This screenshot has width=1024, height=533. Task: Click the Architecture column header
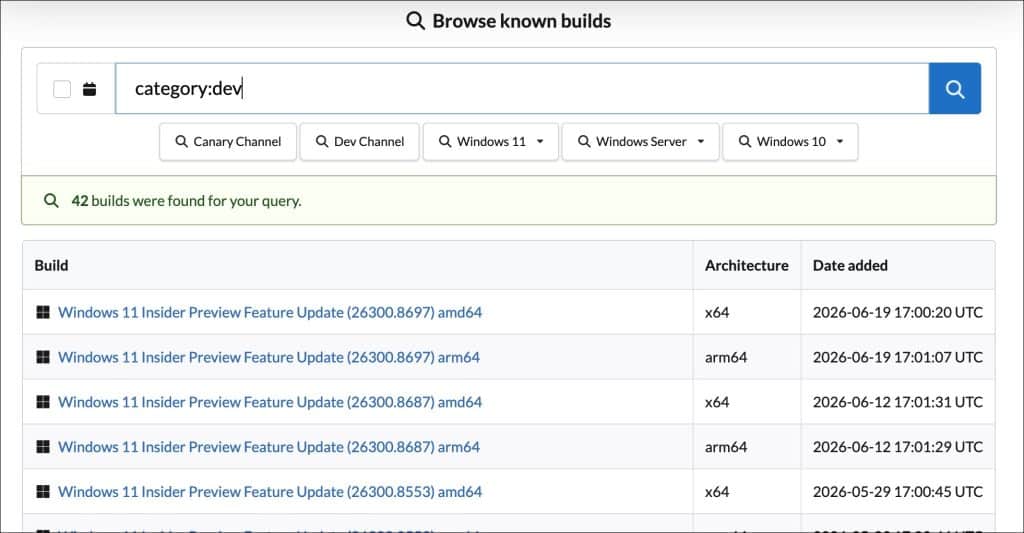pyautogui.click(x=746, y=265)
